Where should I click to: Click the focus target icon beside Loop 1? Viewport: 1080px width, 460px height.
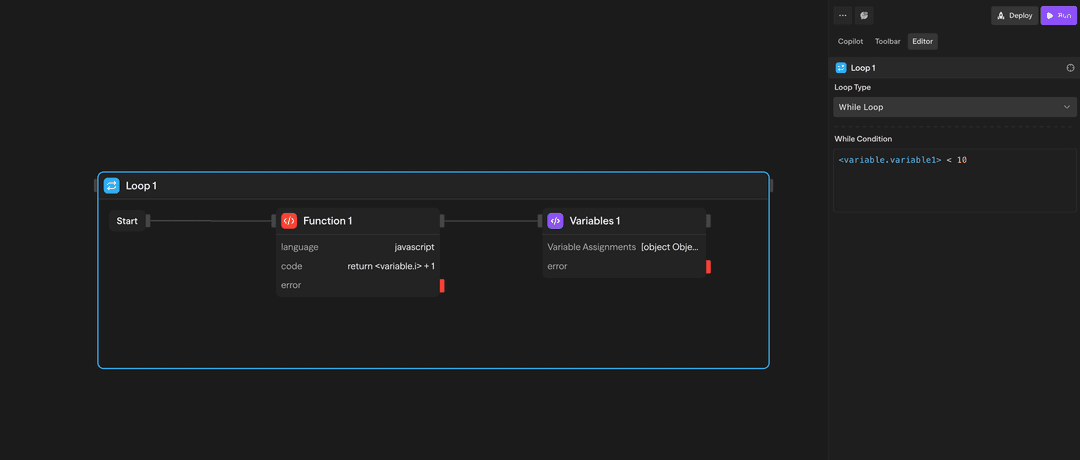[x=1070, y=68]
